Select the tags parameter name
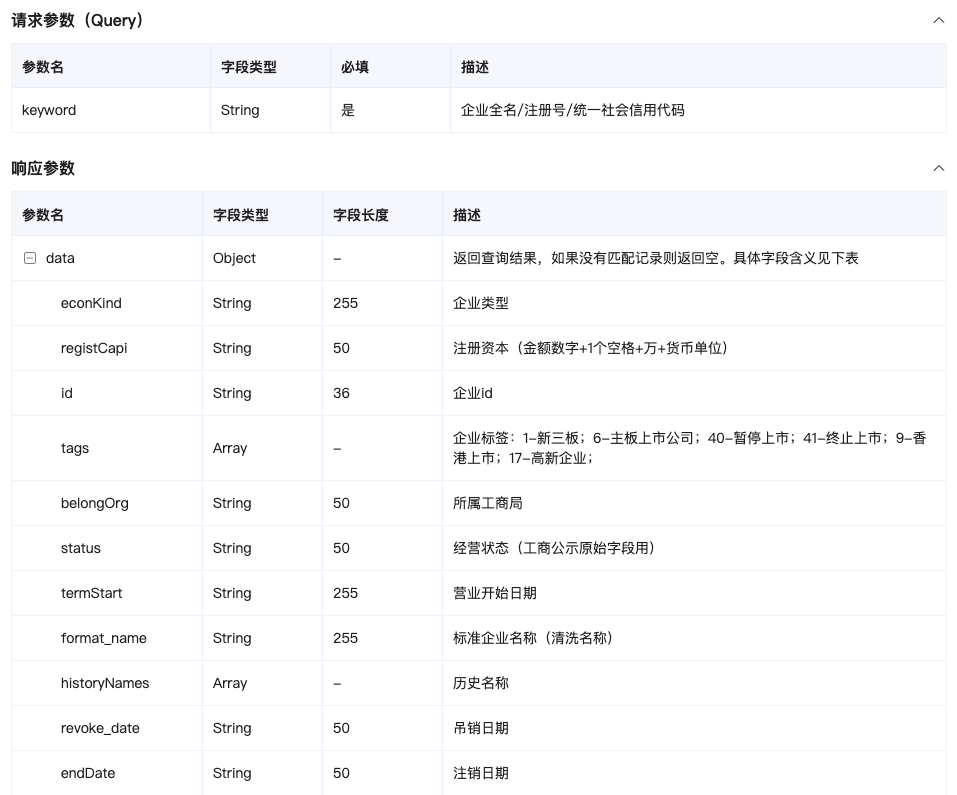 (74, 448)
